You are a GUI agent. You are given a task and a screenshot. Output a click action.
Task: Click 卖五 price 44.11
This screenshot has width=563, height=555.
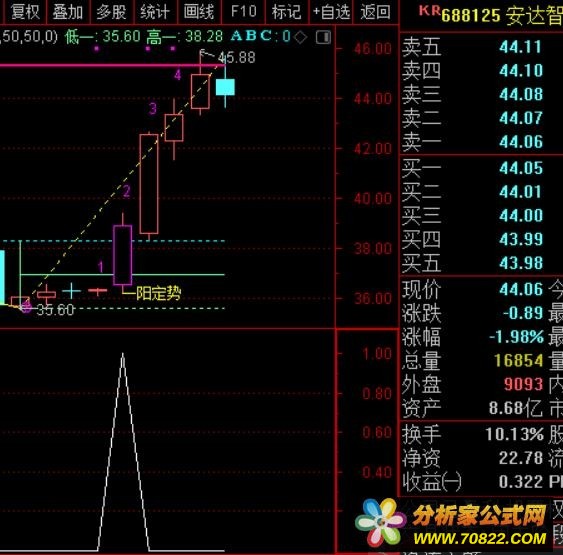(x=520, y=47)
